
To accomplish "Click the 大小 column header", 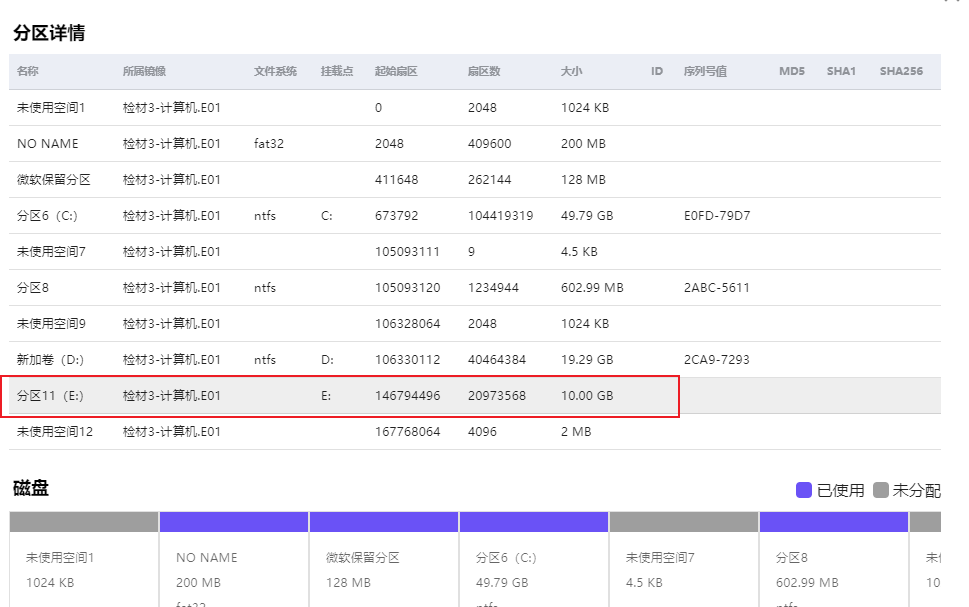I will tap(572, 72).
